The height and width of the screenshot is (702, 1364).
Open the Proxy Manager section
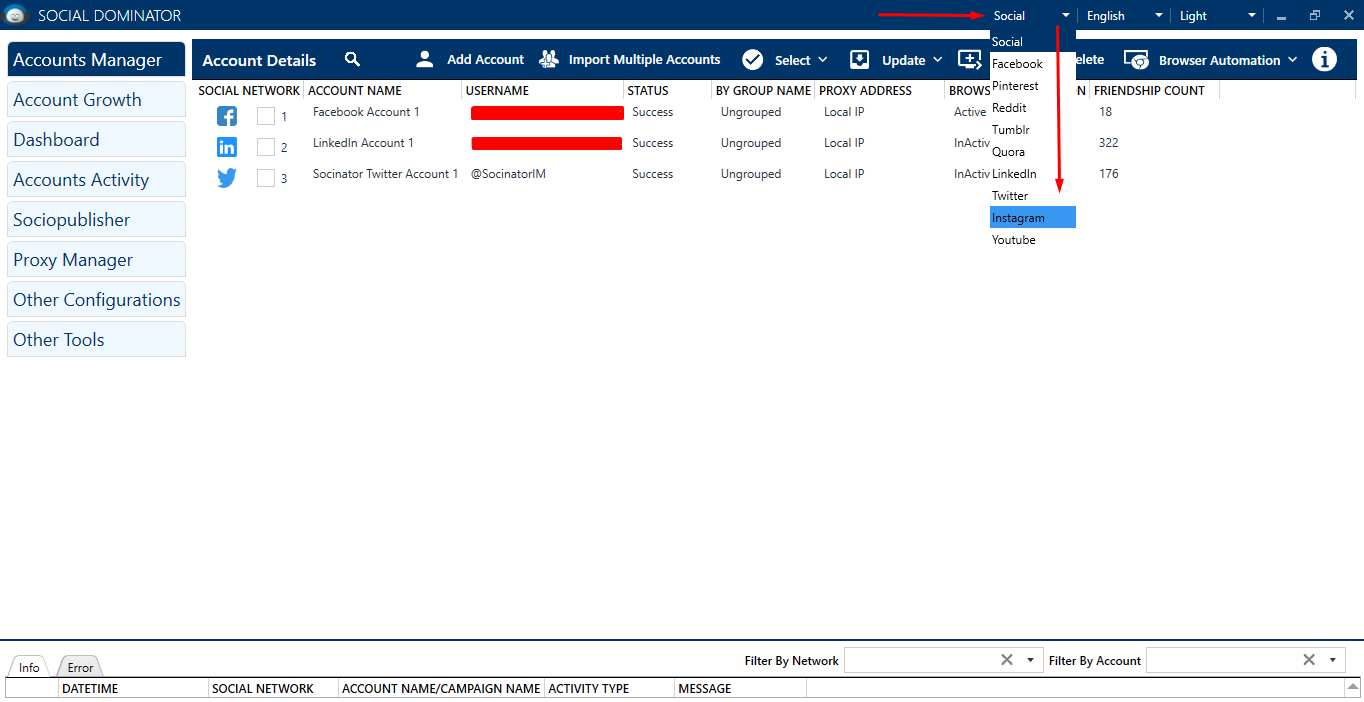pos(96,260)
